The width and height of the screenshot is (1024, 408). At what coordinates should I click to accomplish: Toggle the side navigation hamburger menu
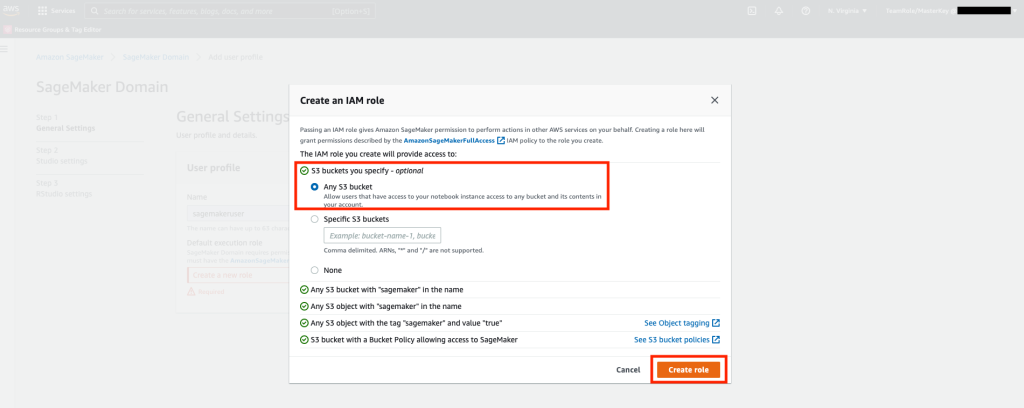pyautogui.click(x=4, y=49)
